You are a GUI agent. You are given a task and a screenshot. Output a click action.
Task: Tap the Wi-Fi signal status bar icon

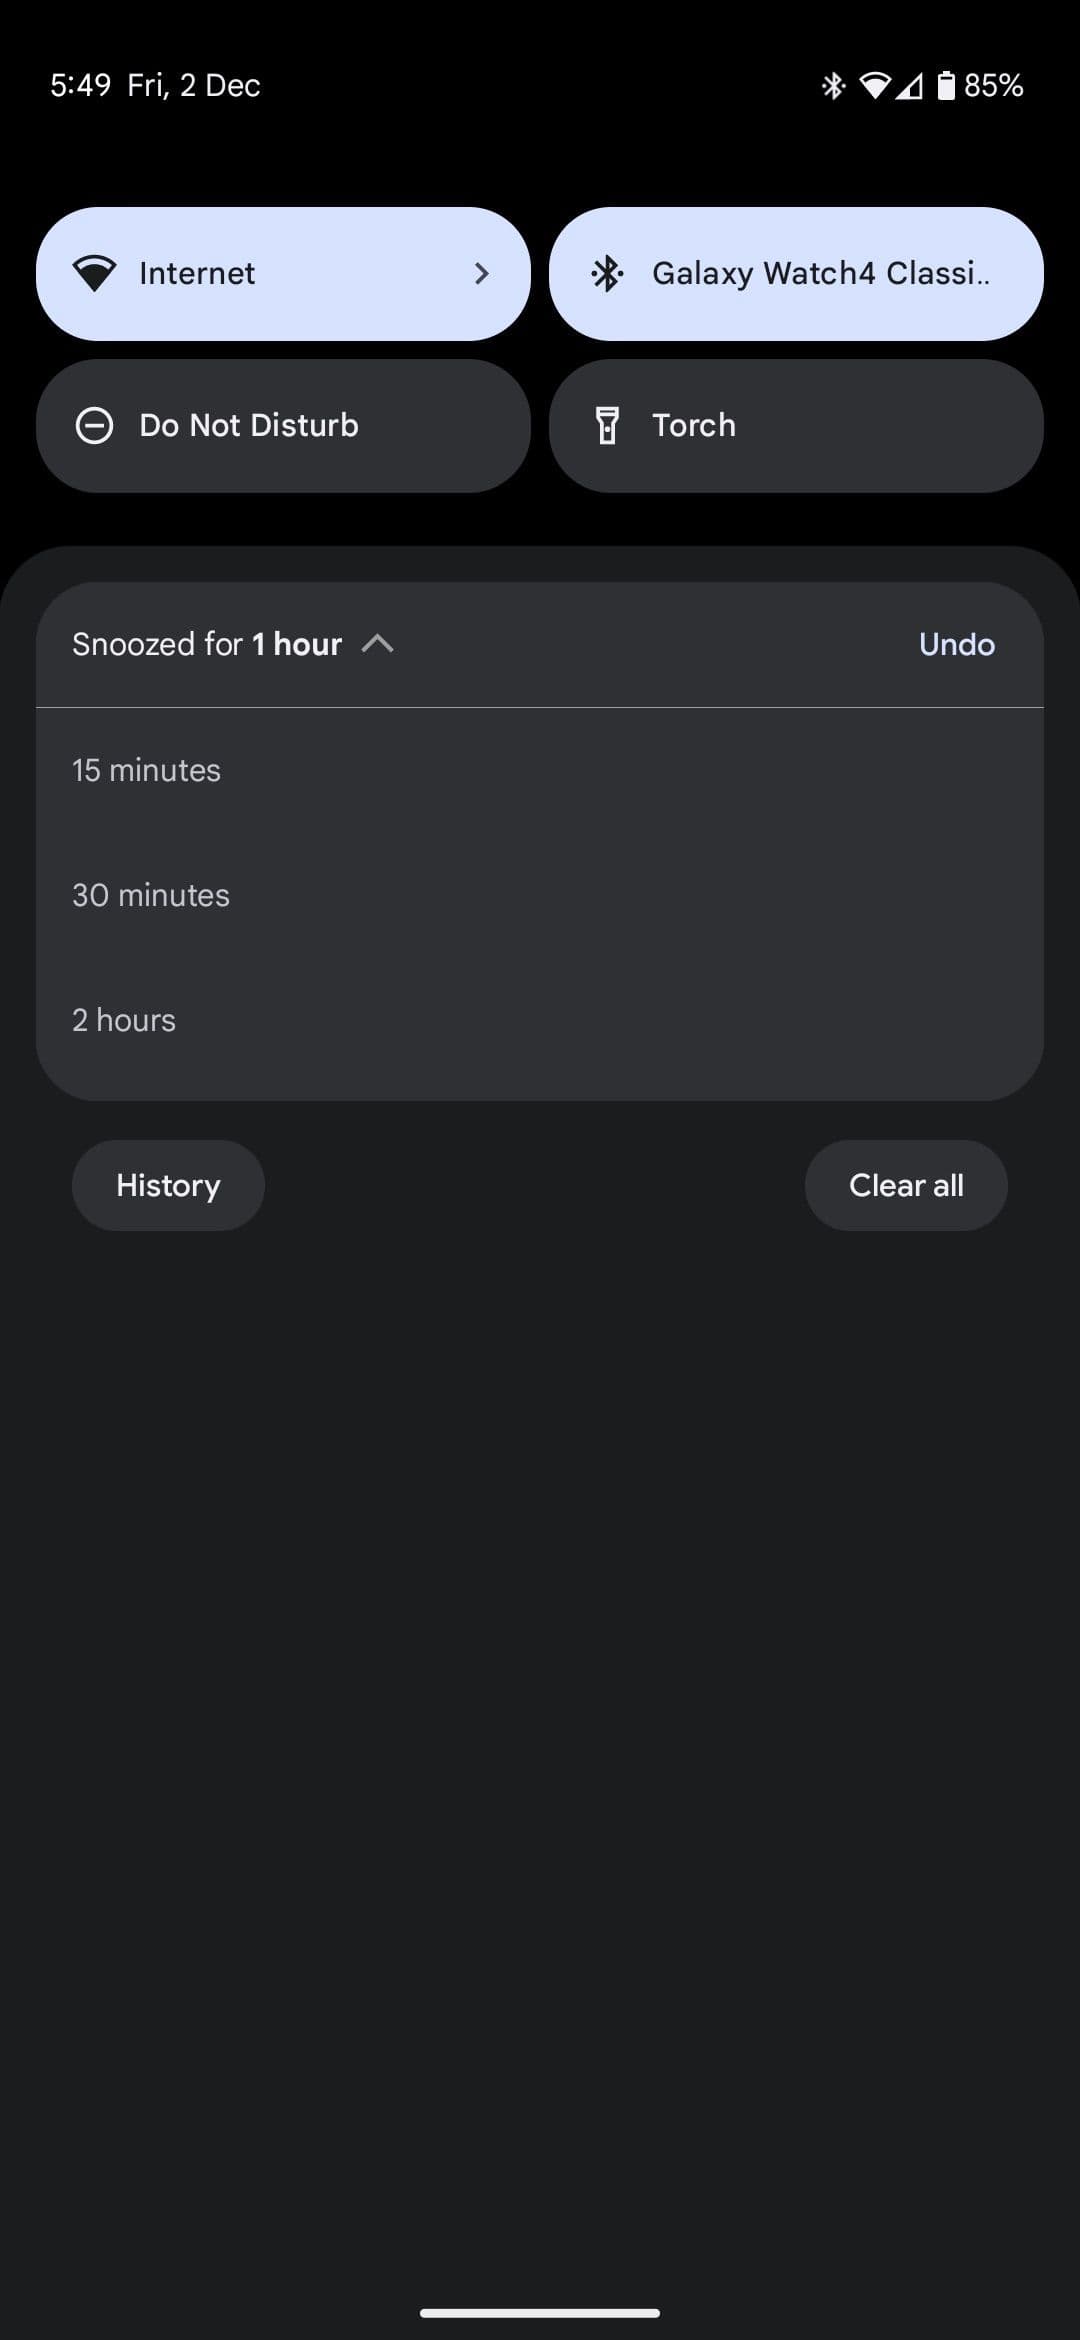click(x=874, y=86)
